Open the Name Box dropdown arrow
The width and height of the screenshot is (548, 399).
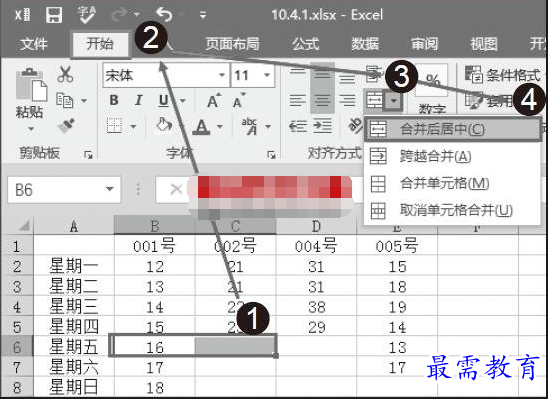(110, 189)
